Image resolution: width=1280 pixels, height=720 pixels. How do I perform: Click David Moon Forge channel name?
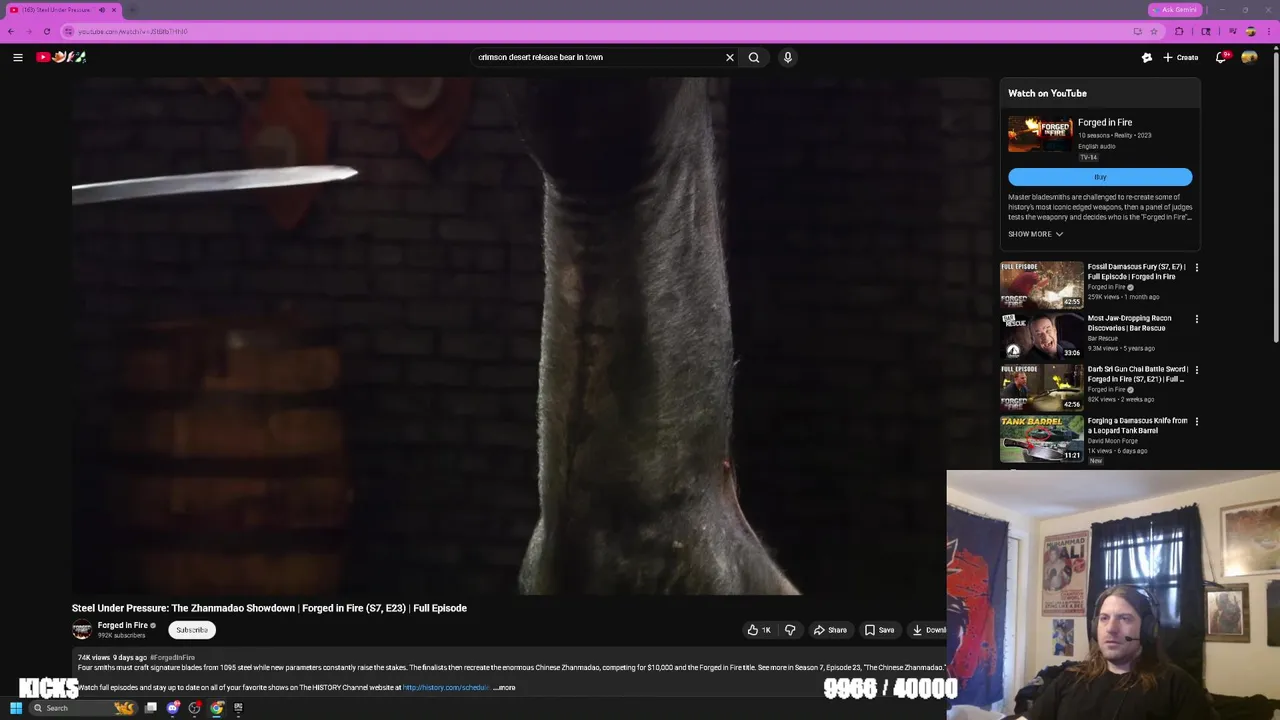pyautogui.click(x=1112, y=441)
